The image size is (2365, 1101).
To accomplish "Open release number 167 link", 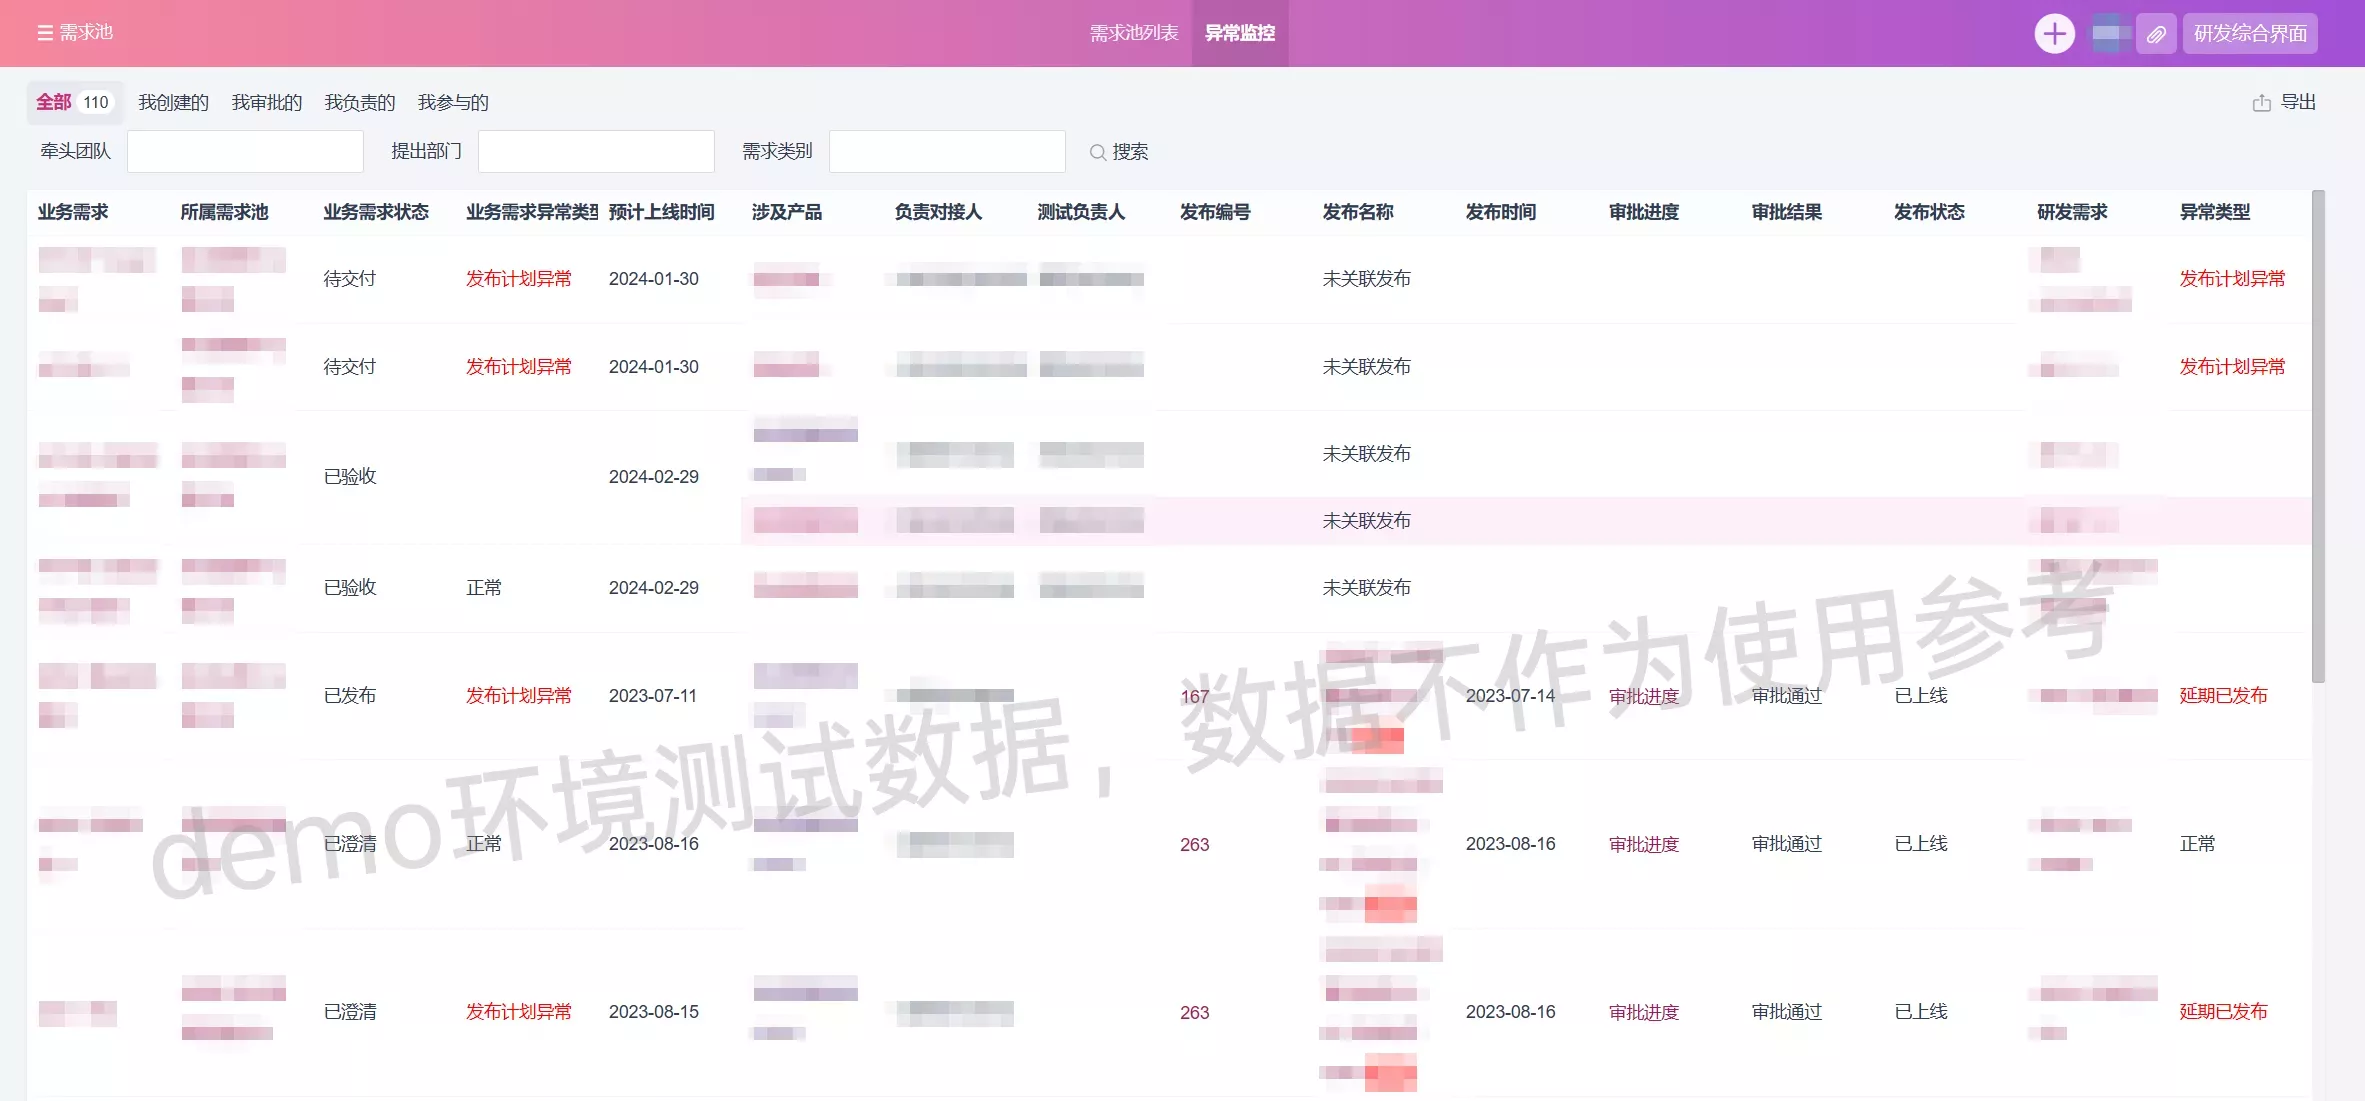I will pos(1194,696).
